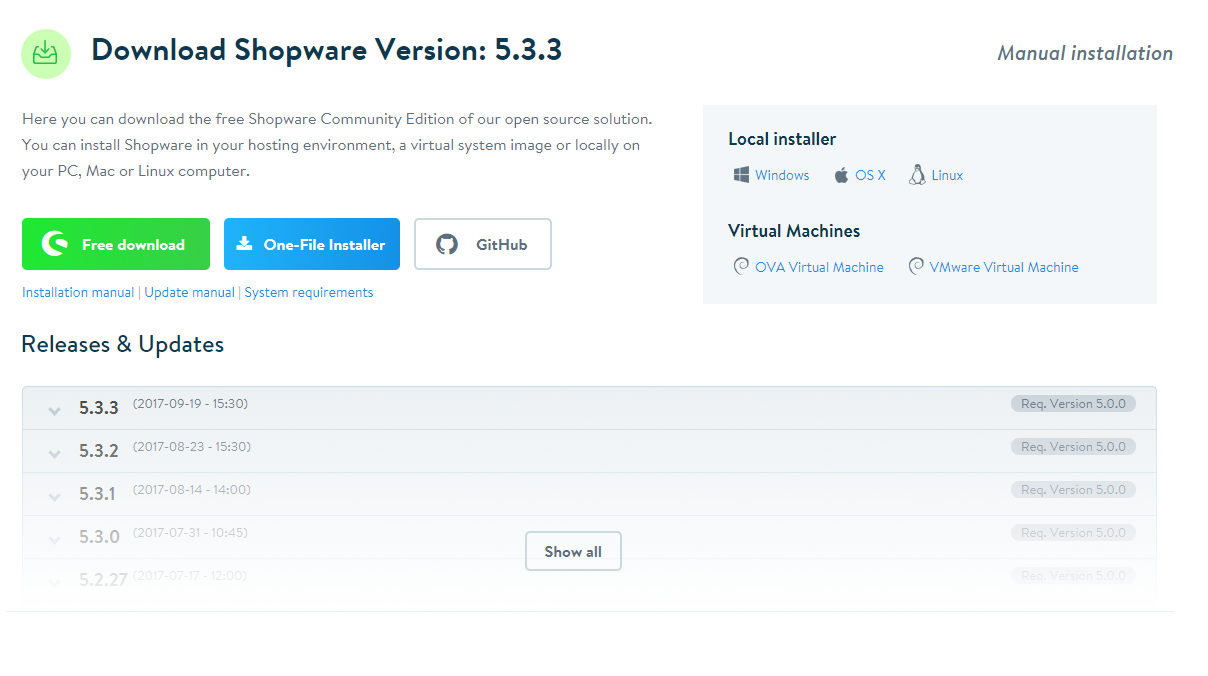Screen dimensions: 1208x676
Task: Open the Installation manual link
Action: pyautogui.click(x=78, y=292)
